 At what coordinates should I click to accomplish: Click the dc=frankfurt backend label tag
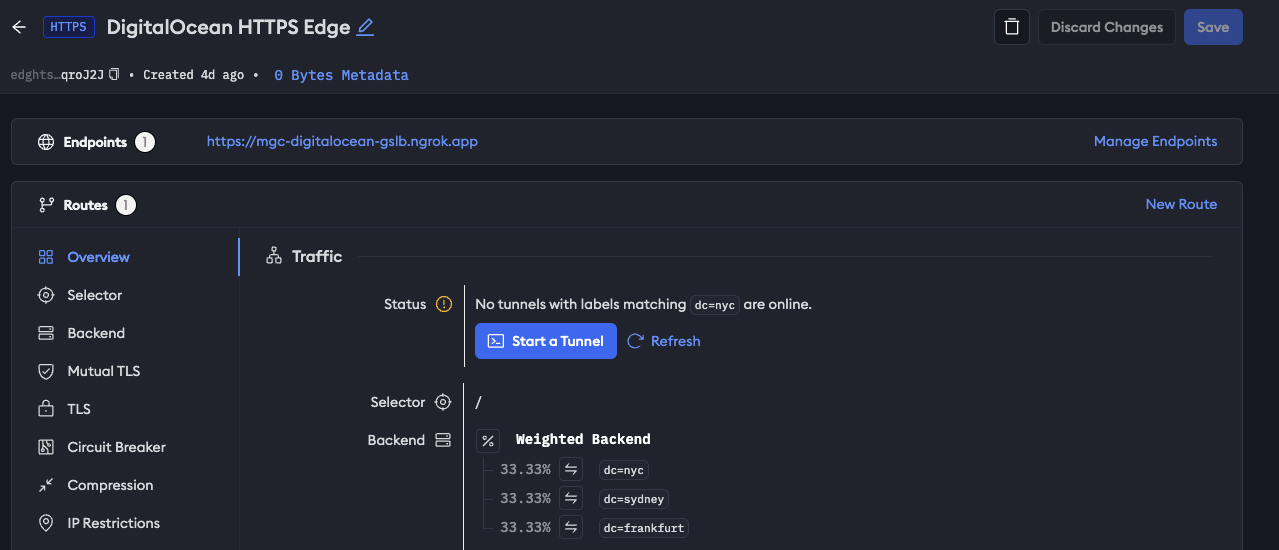(643, 528)
